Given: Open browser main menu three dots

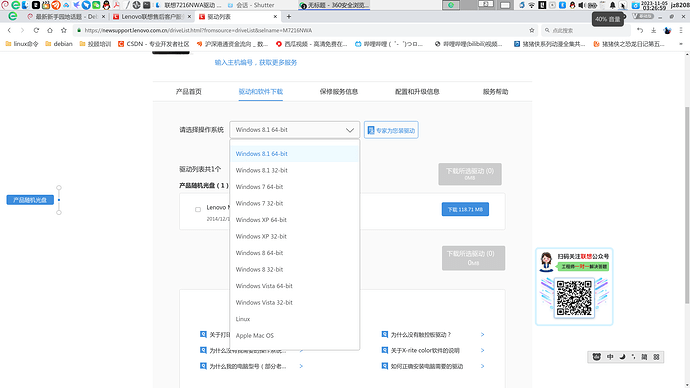Looking at the screenshot, I should coord(681,30).
